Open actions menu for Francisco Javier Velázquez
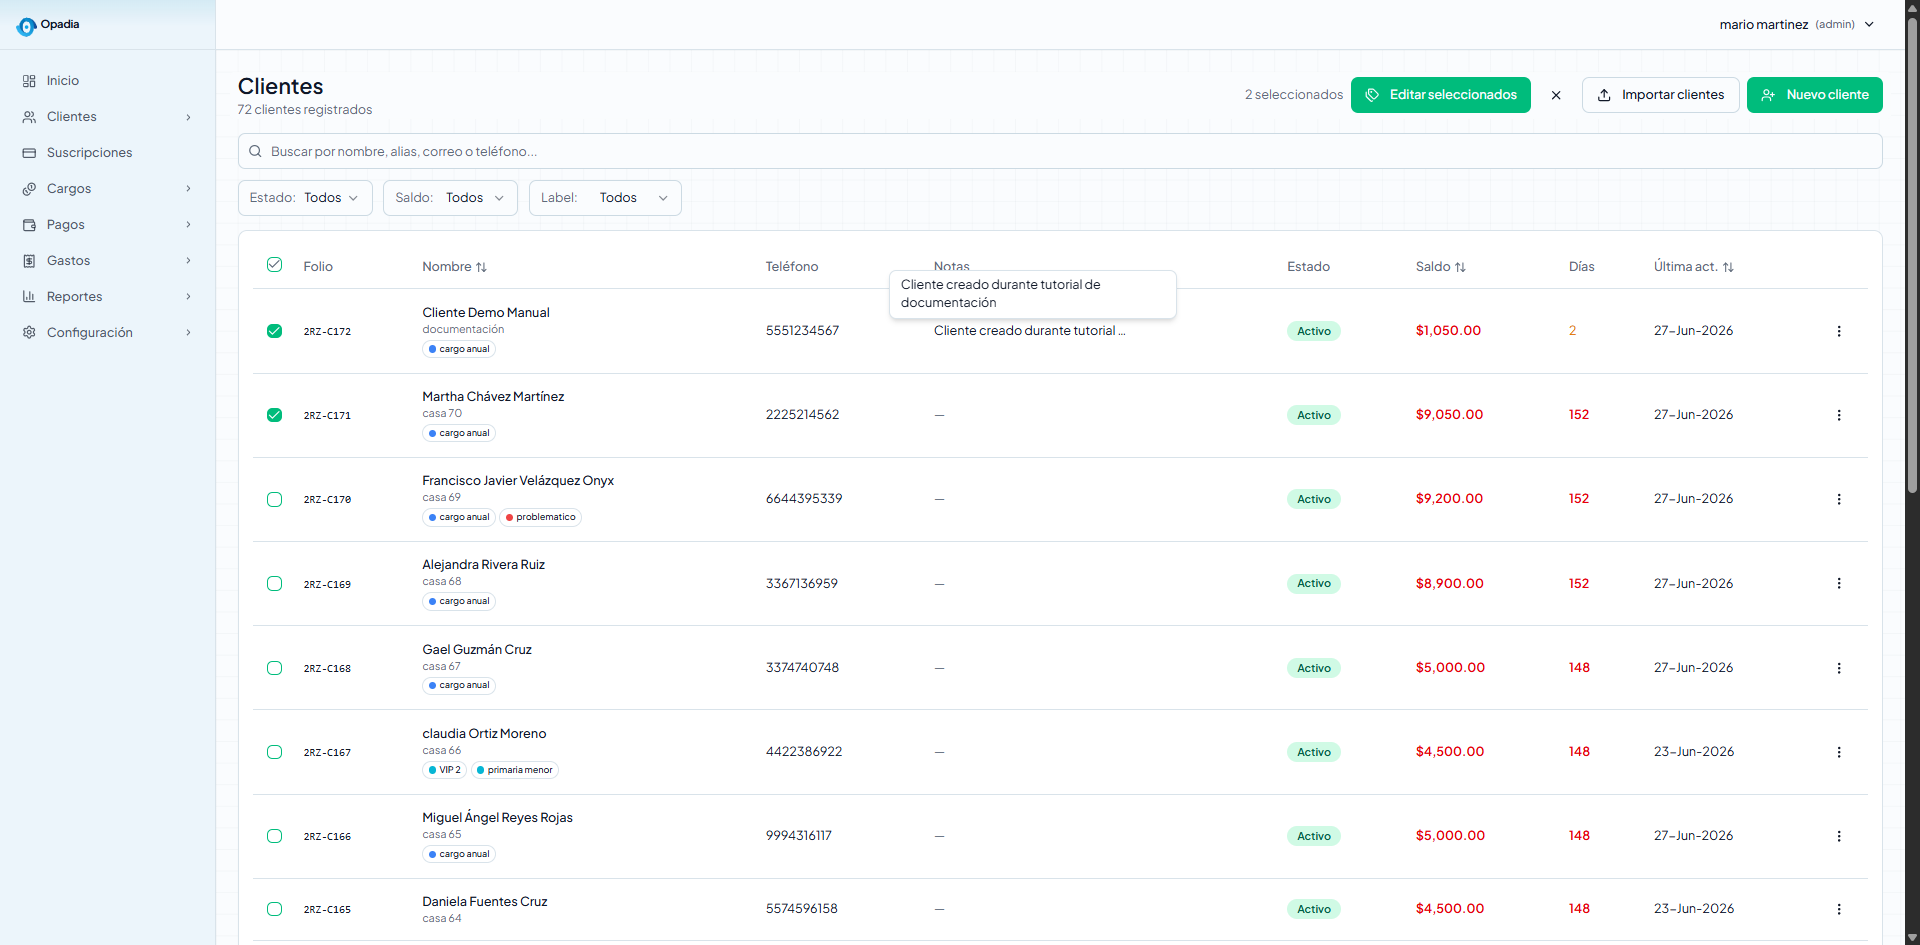The height and width of the screenshot is (945, 1920). 1839,499
